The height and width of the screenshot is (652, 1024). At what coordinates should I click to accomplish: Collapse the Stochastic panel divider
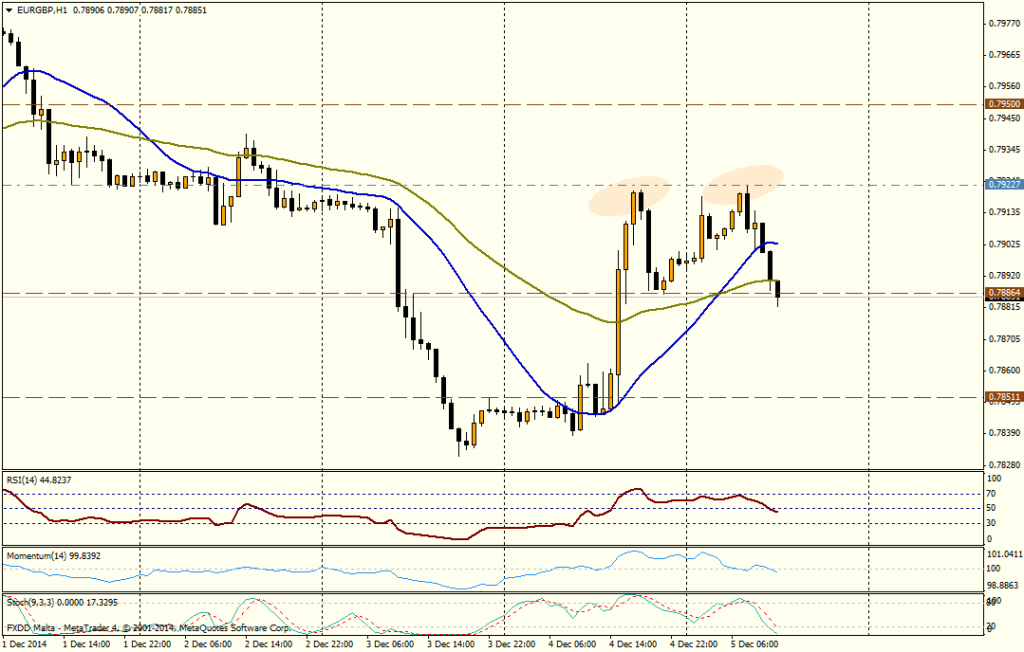500,592
